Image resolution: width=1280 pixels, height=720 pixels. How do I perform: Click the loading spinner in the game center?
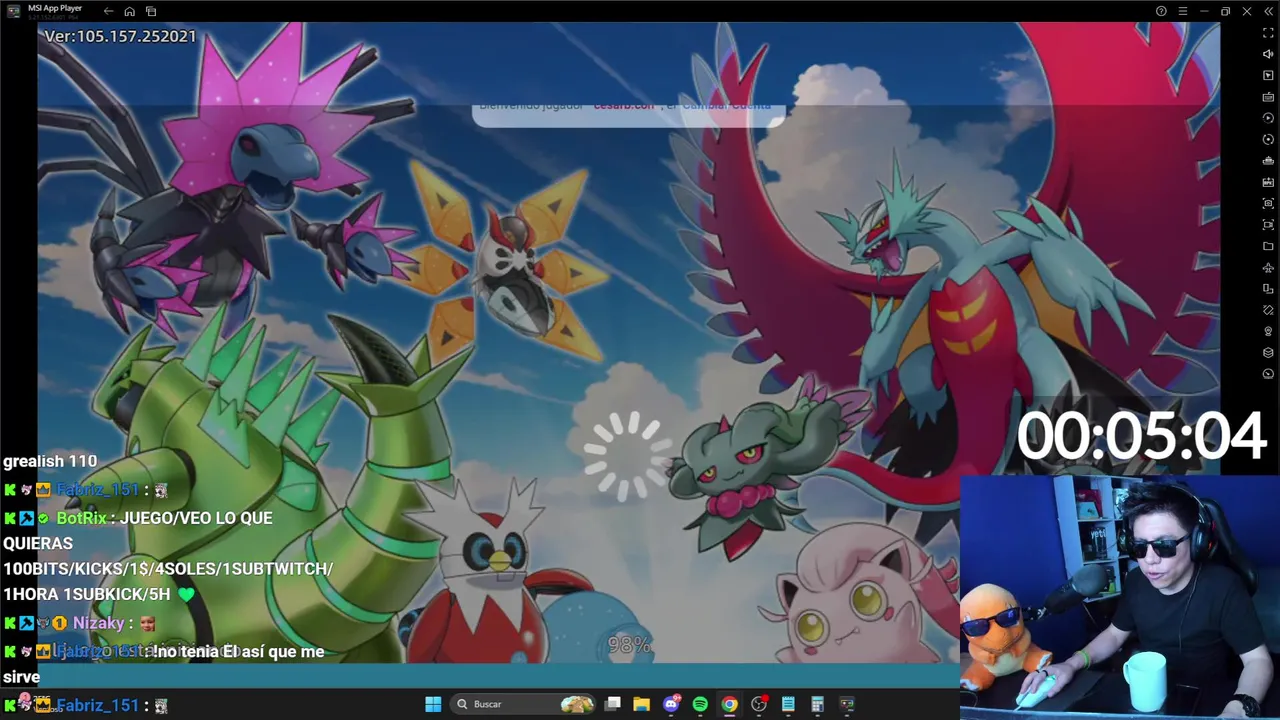tap(629, 456)
